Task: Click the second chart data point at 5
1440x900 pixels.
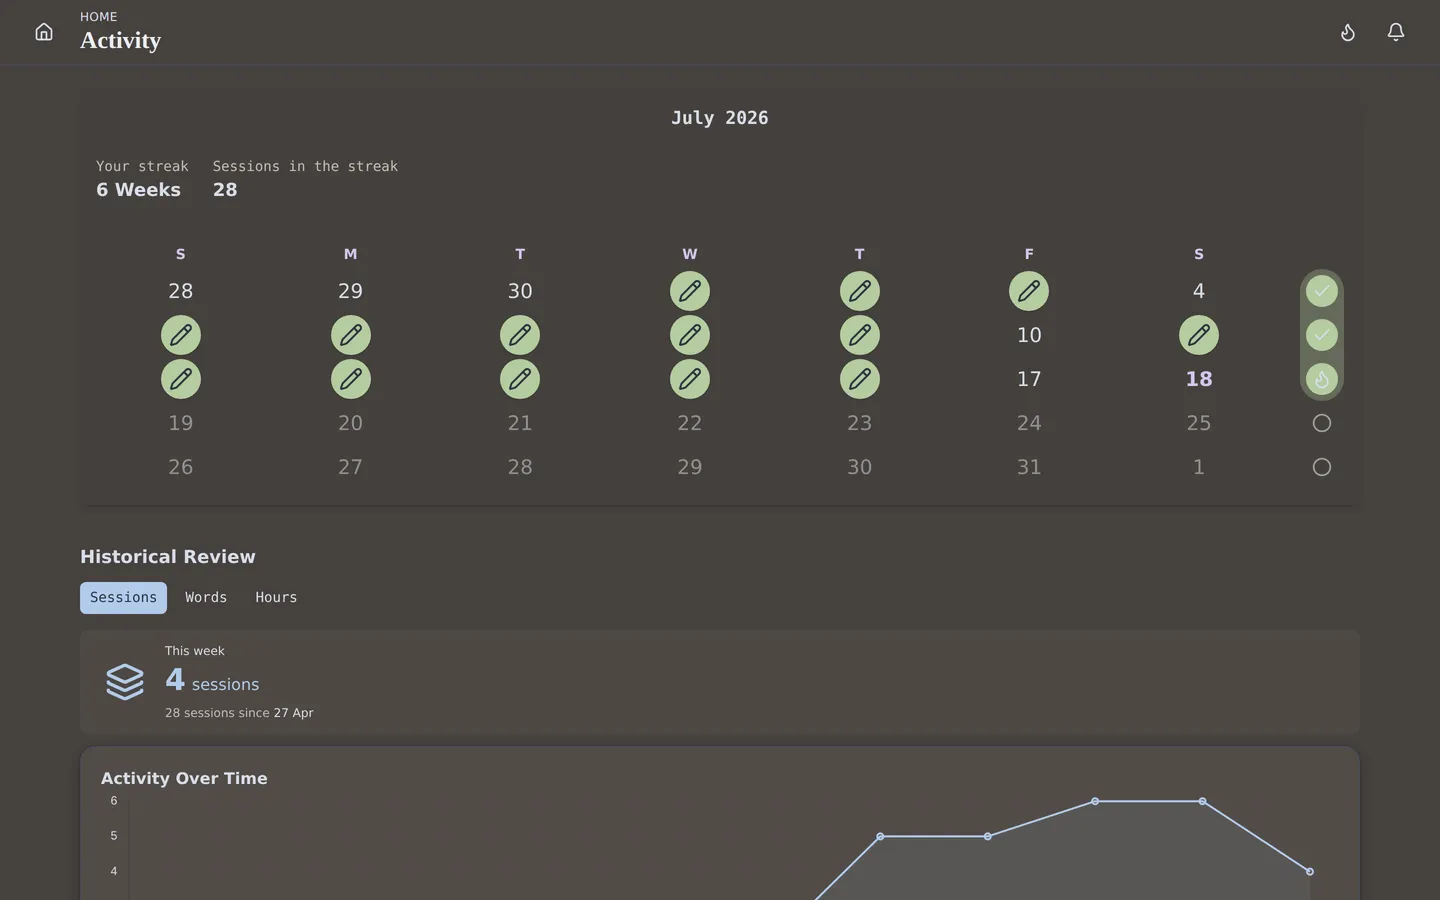Action: (988, 836)
